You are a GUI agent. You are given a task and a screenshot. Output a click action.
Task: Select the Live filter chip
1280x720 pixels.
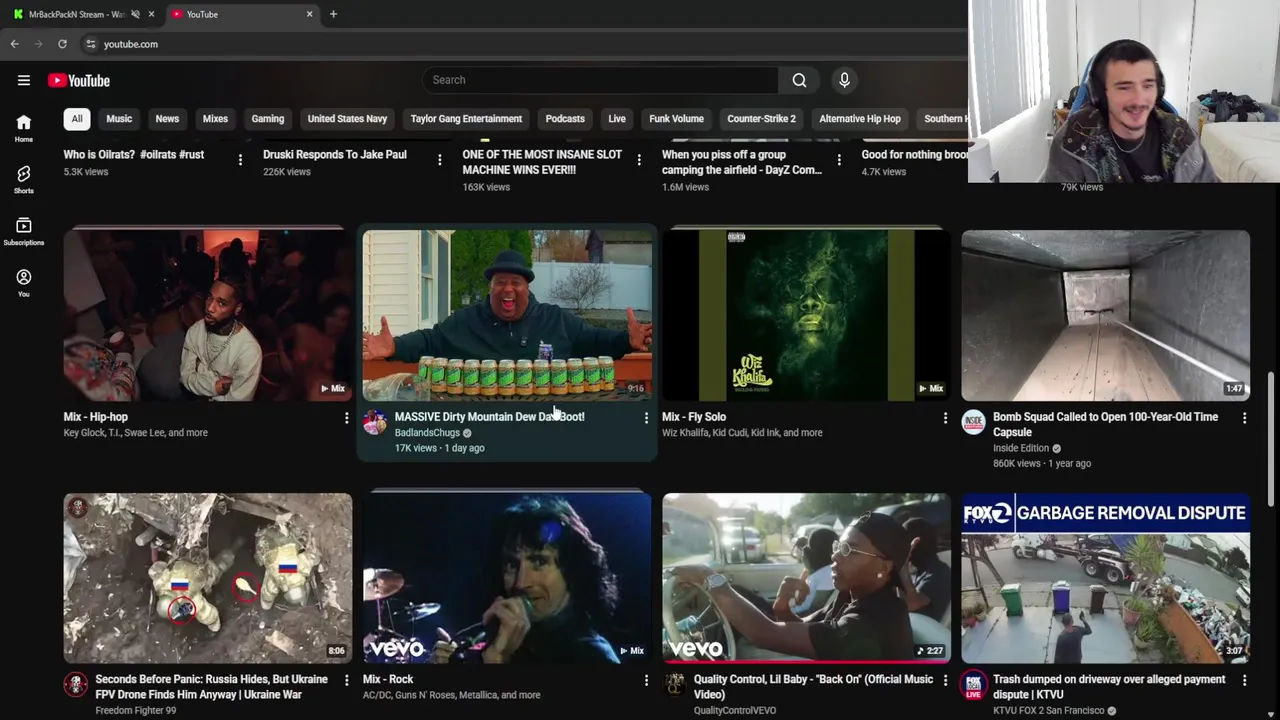pyautogui.click(x=617, y=119)
